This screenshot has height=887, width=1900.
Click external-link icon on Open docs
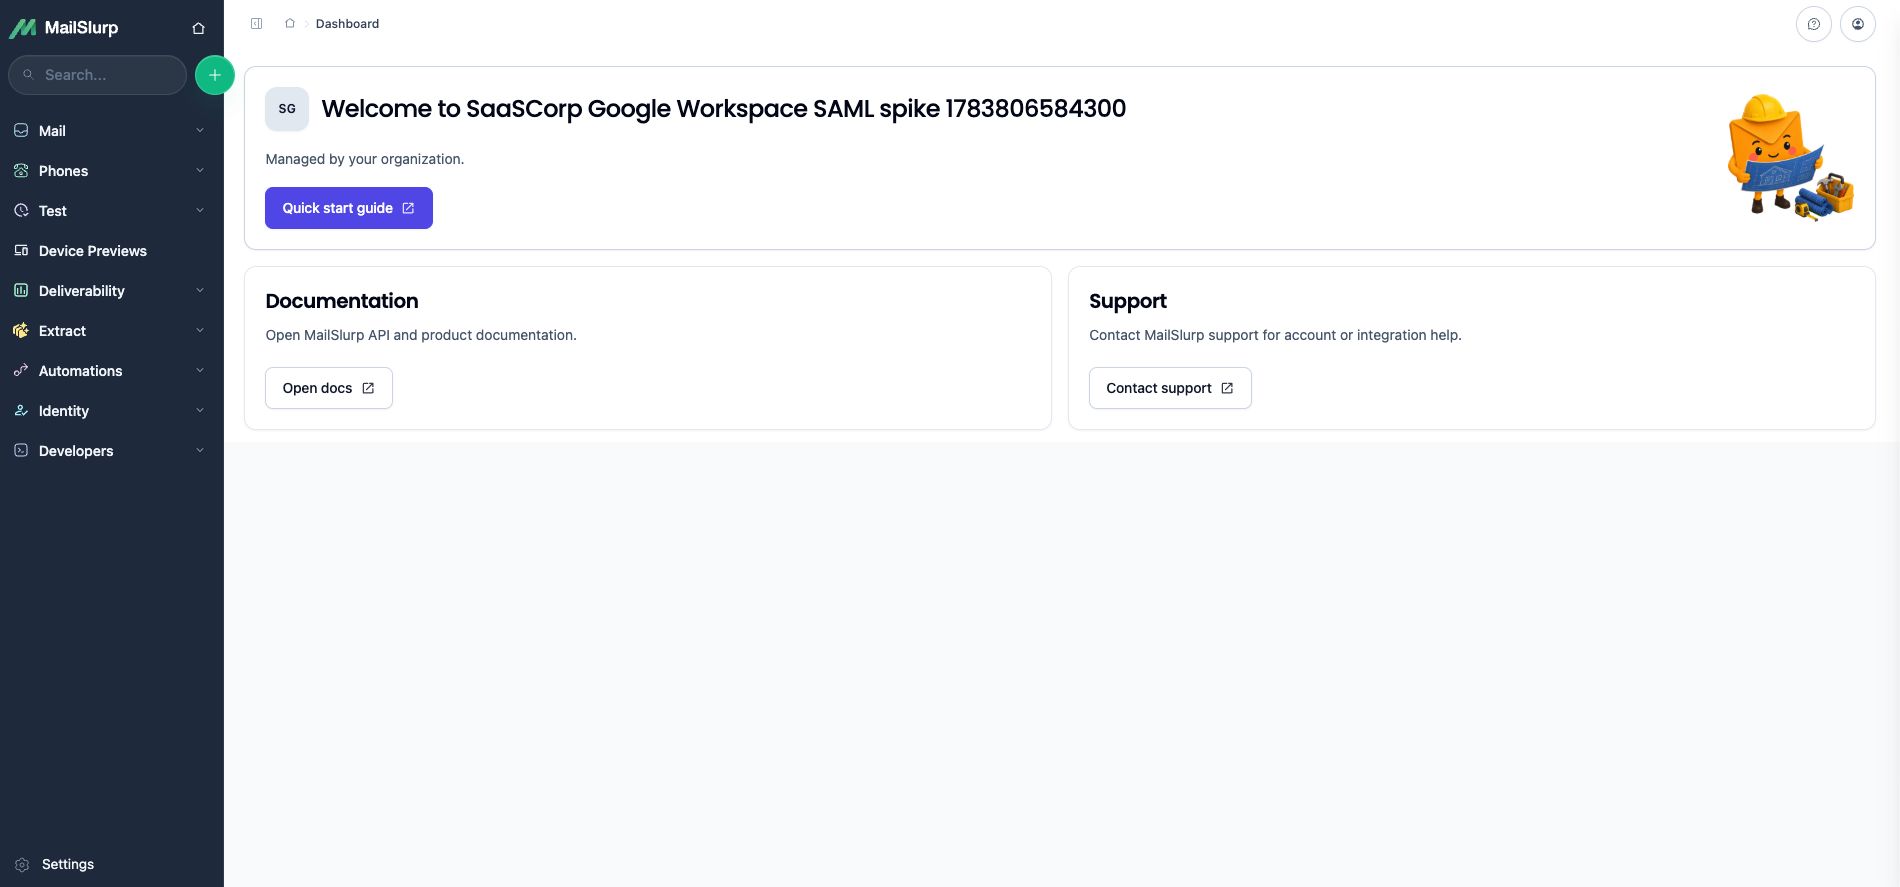pos(368,388)
